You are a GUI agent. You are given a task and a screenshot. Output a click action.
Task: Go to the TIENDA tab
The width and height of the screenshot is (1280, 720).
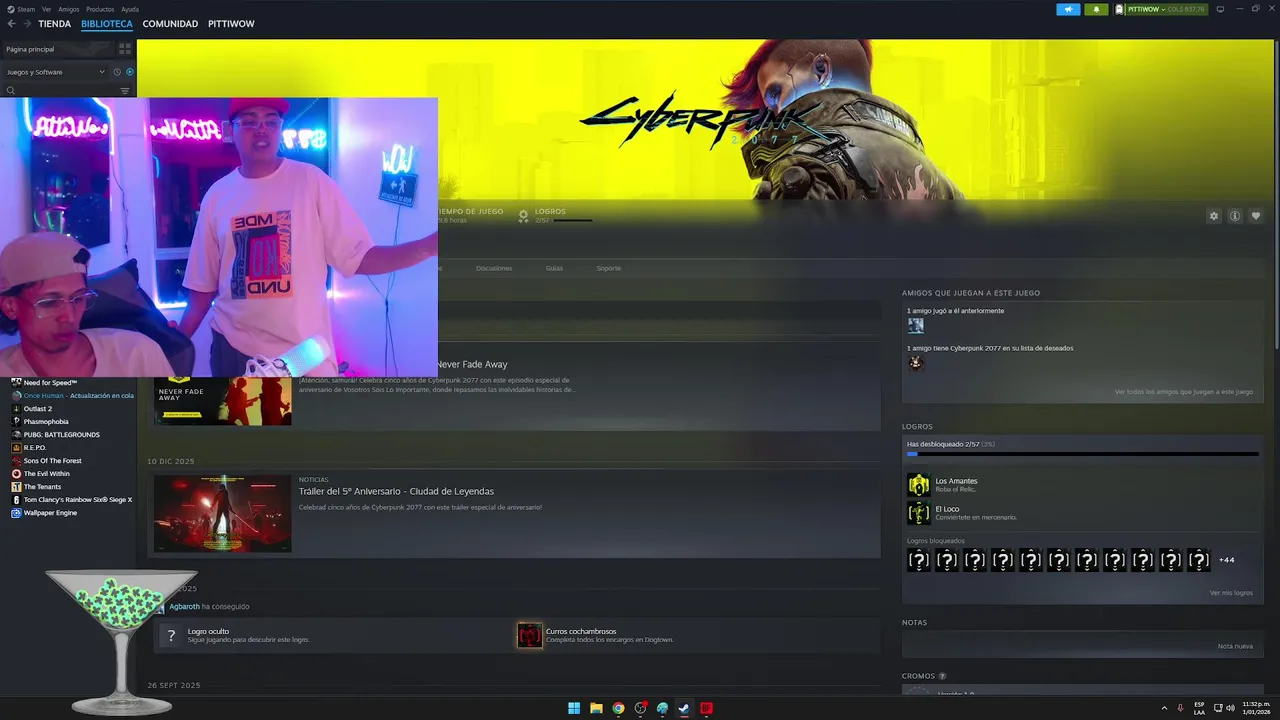pyautogui.click(x=55, y=24)
